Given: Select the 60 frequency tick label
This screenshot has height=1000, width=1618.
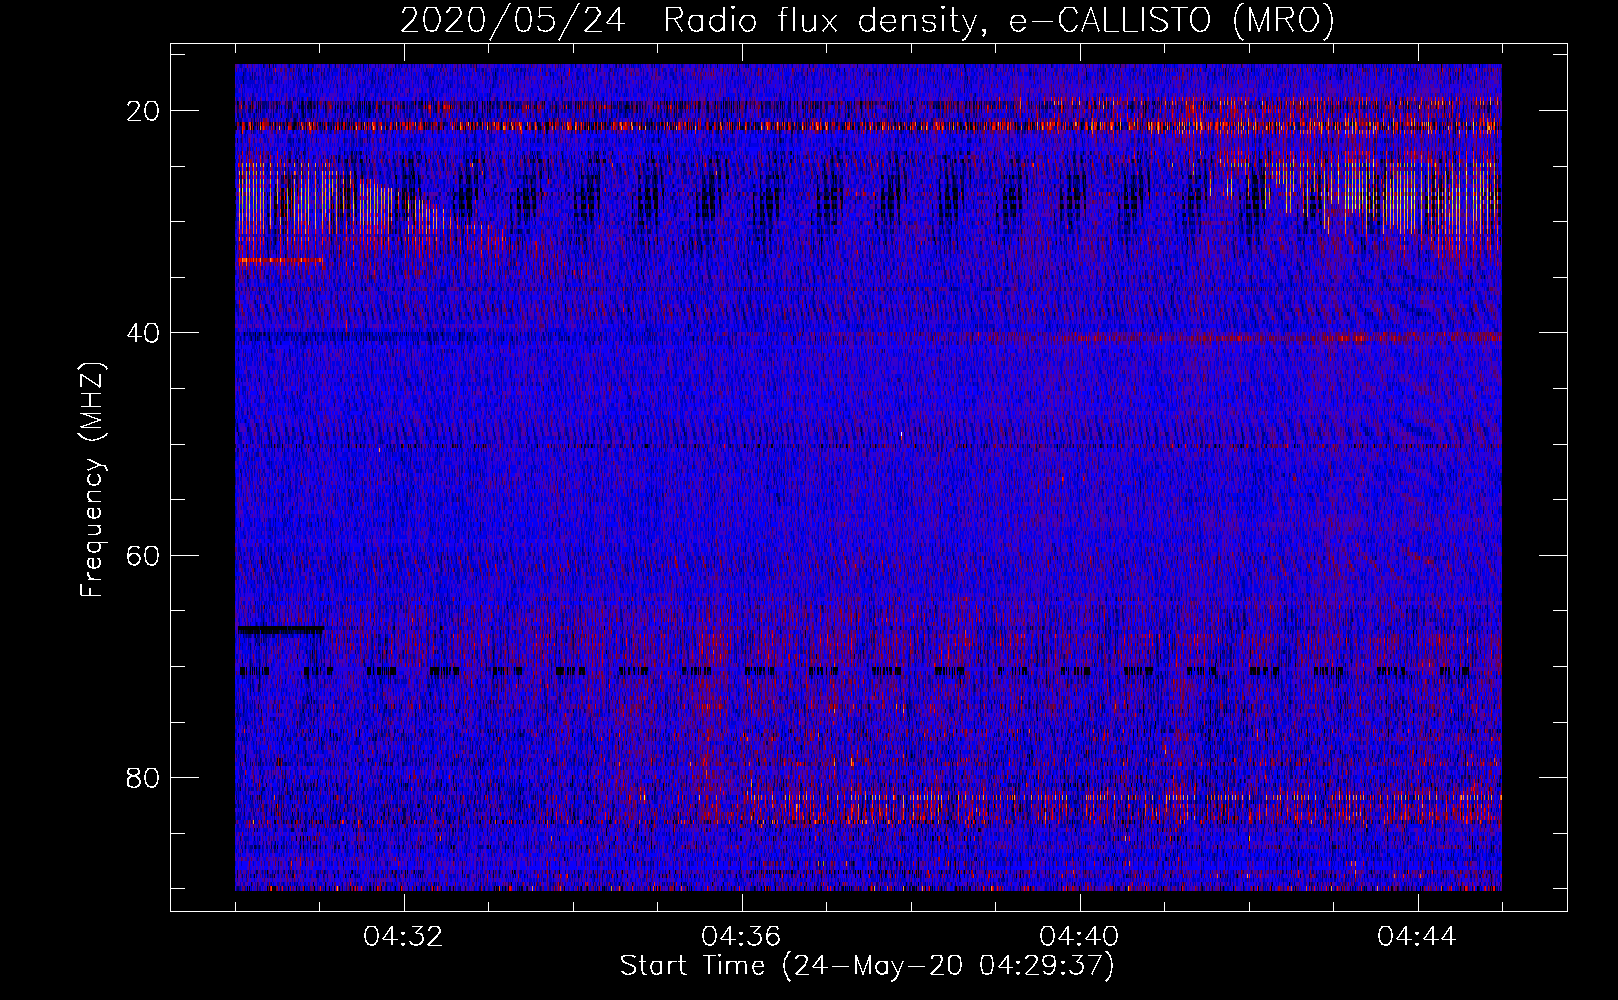Looking at the screenshot, I should [143, 554].
